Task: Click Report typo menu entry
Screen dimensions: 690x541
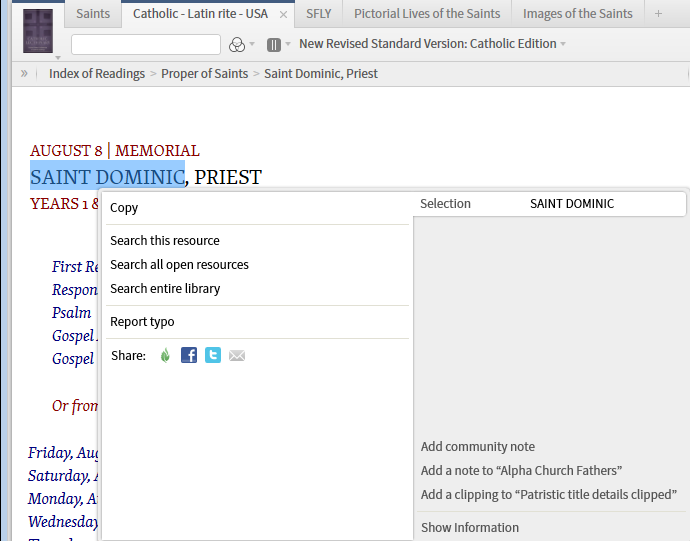Action: (142, 321)
